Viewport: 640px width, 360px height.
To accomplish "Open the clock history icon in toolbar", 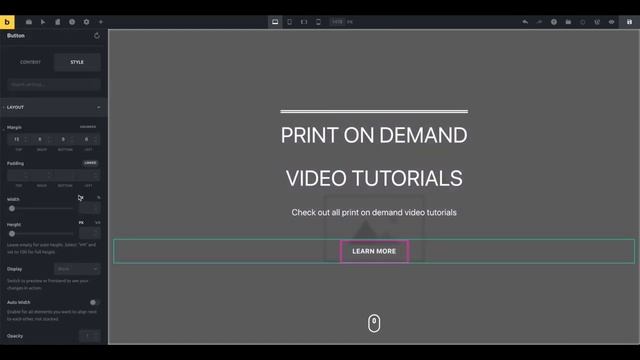I will click(72, 22).
